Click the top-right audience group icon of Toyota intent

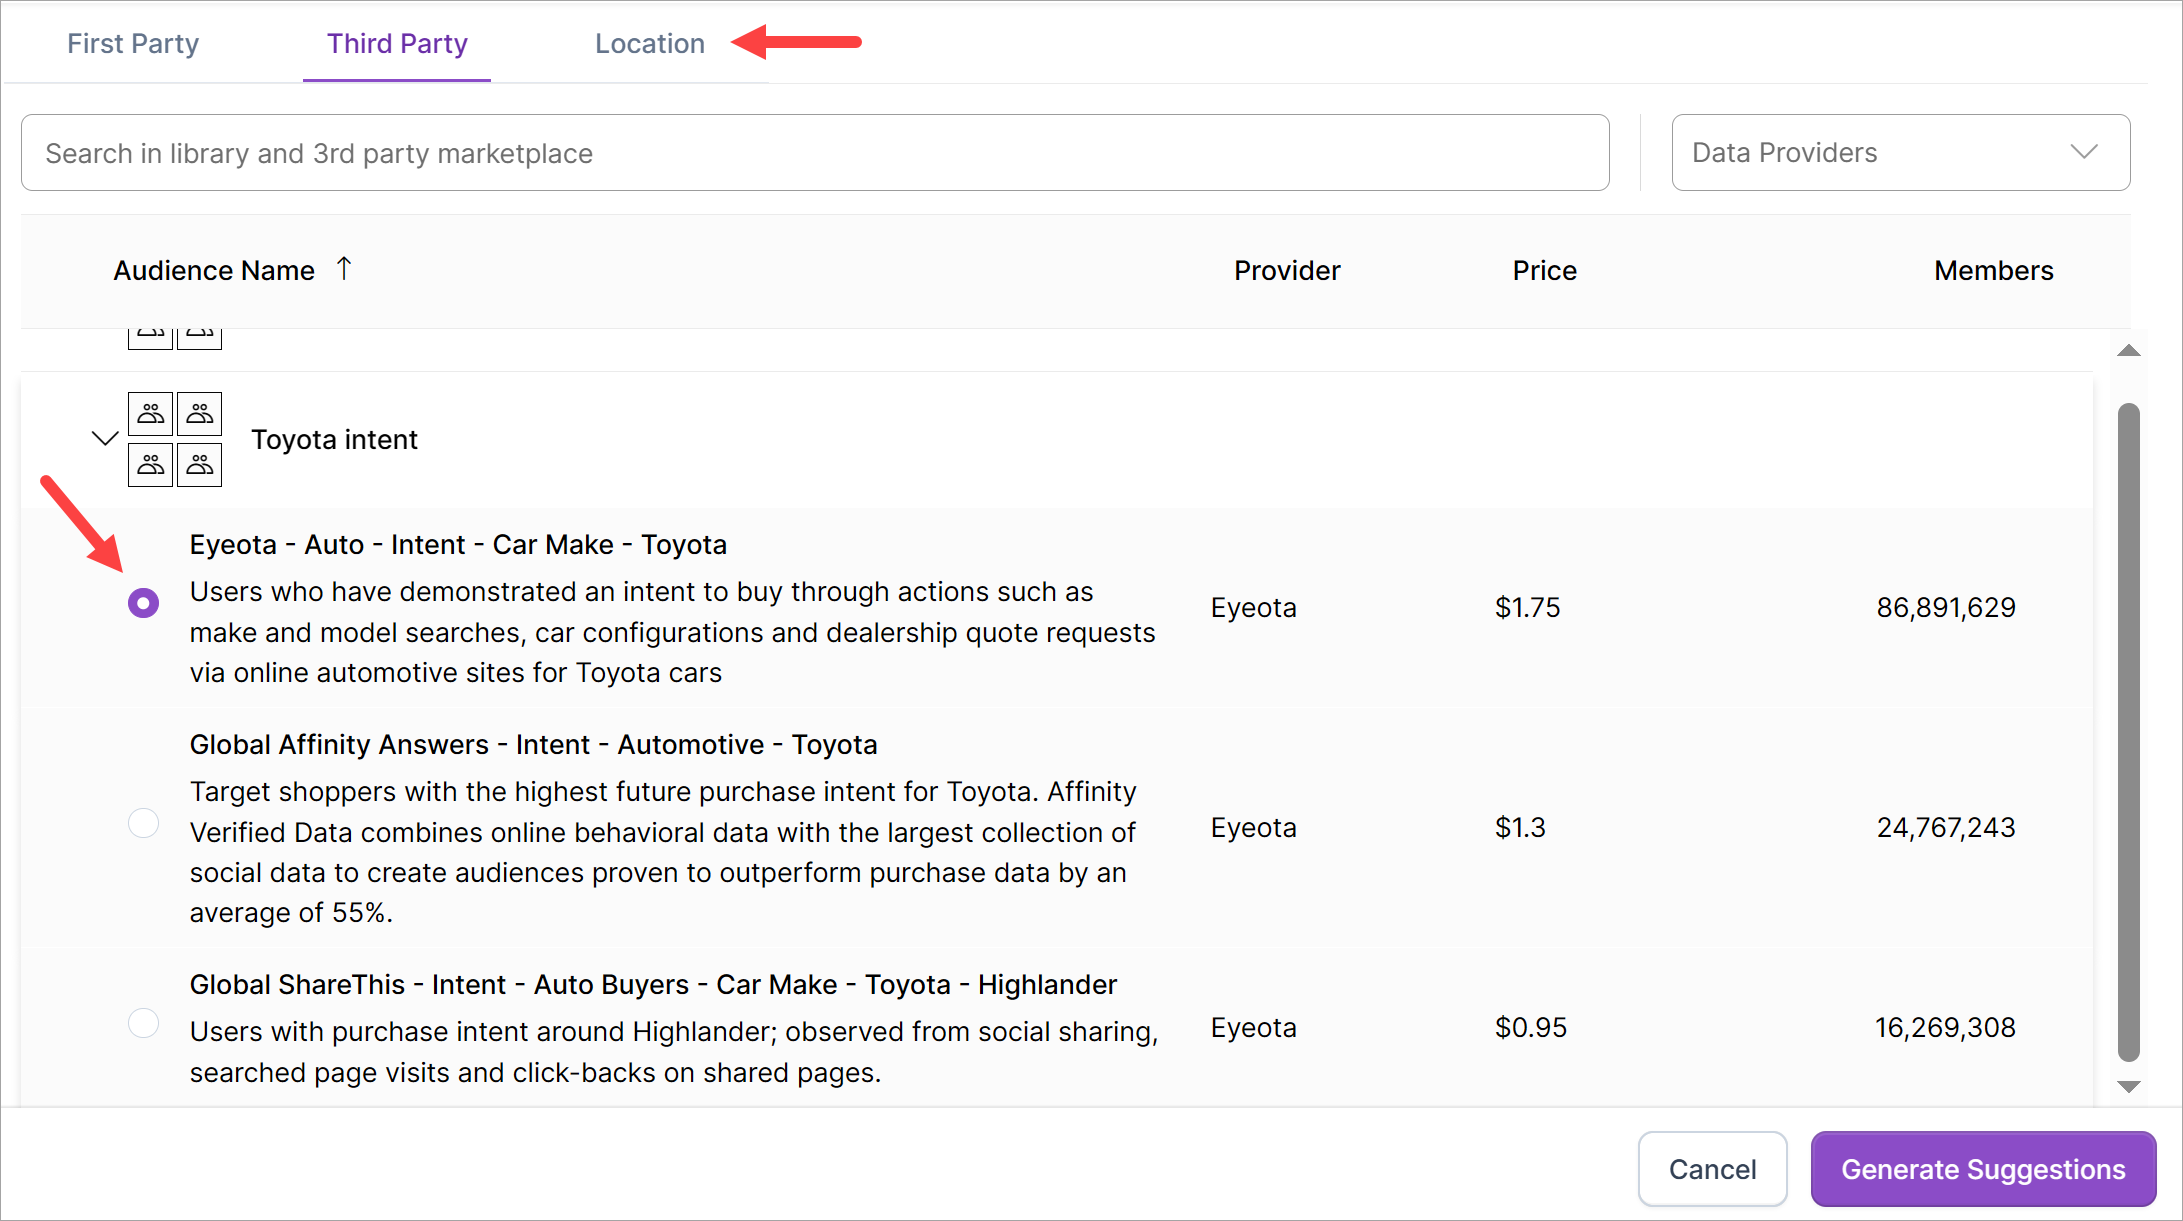click(x=200, y=414)
